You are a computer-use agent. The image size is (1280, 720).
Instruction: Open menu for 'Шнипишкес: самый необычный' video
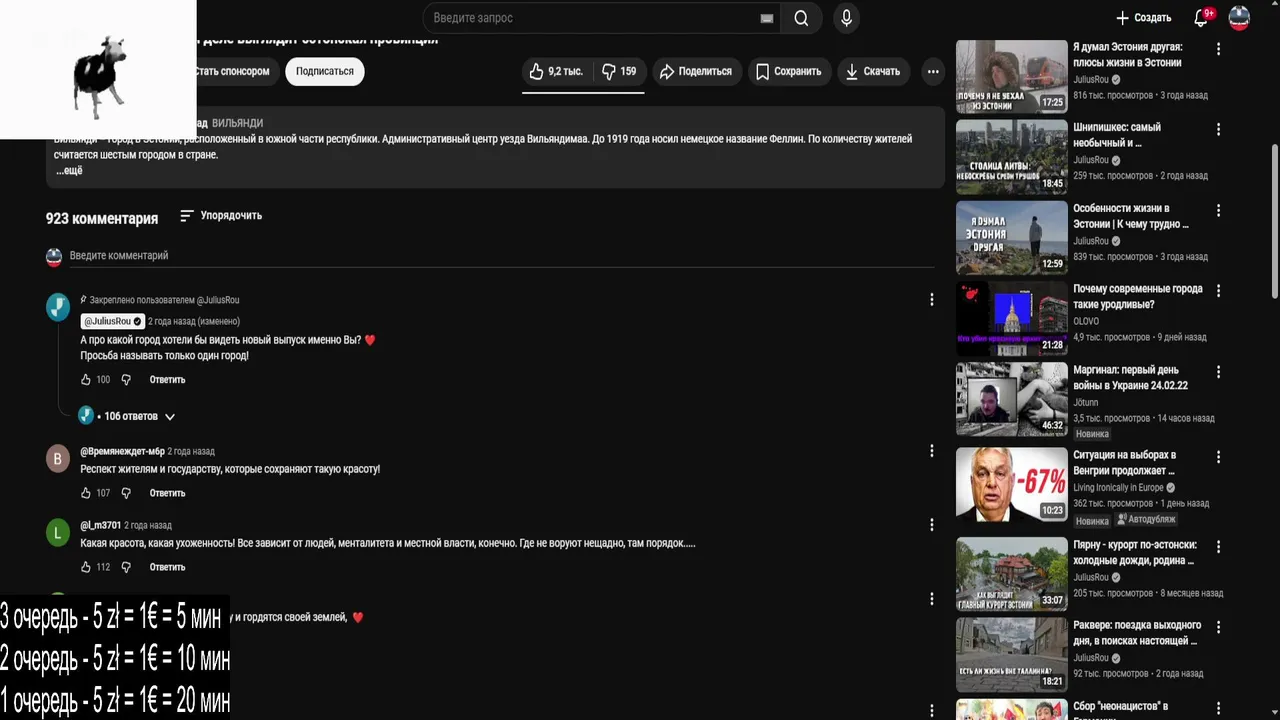coord(1218,129)
